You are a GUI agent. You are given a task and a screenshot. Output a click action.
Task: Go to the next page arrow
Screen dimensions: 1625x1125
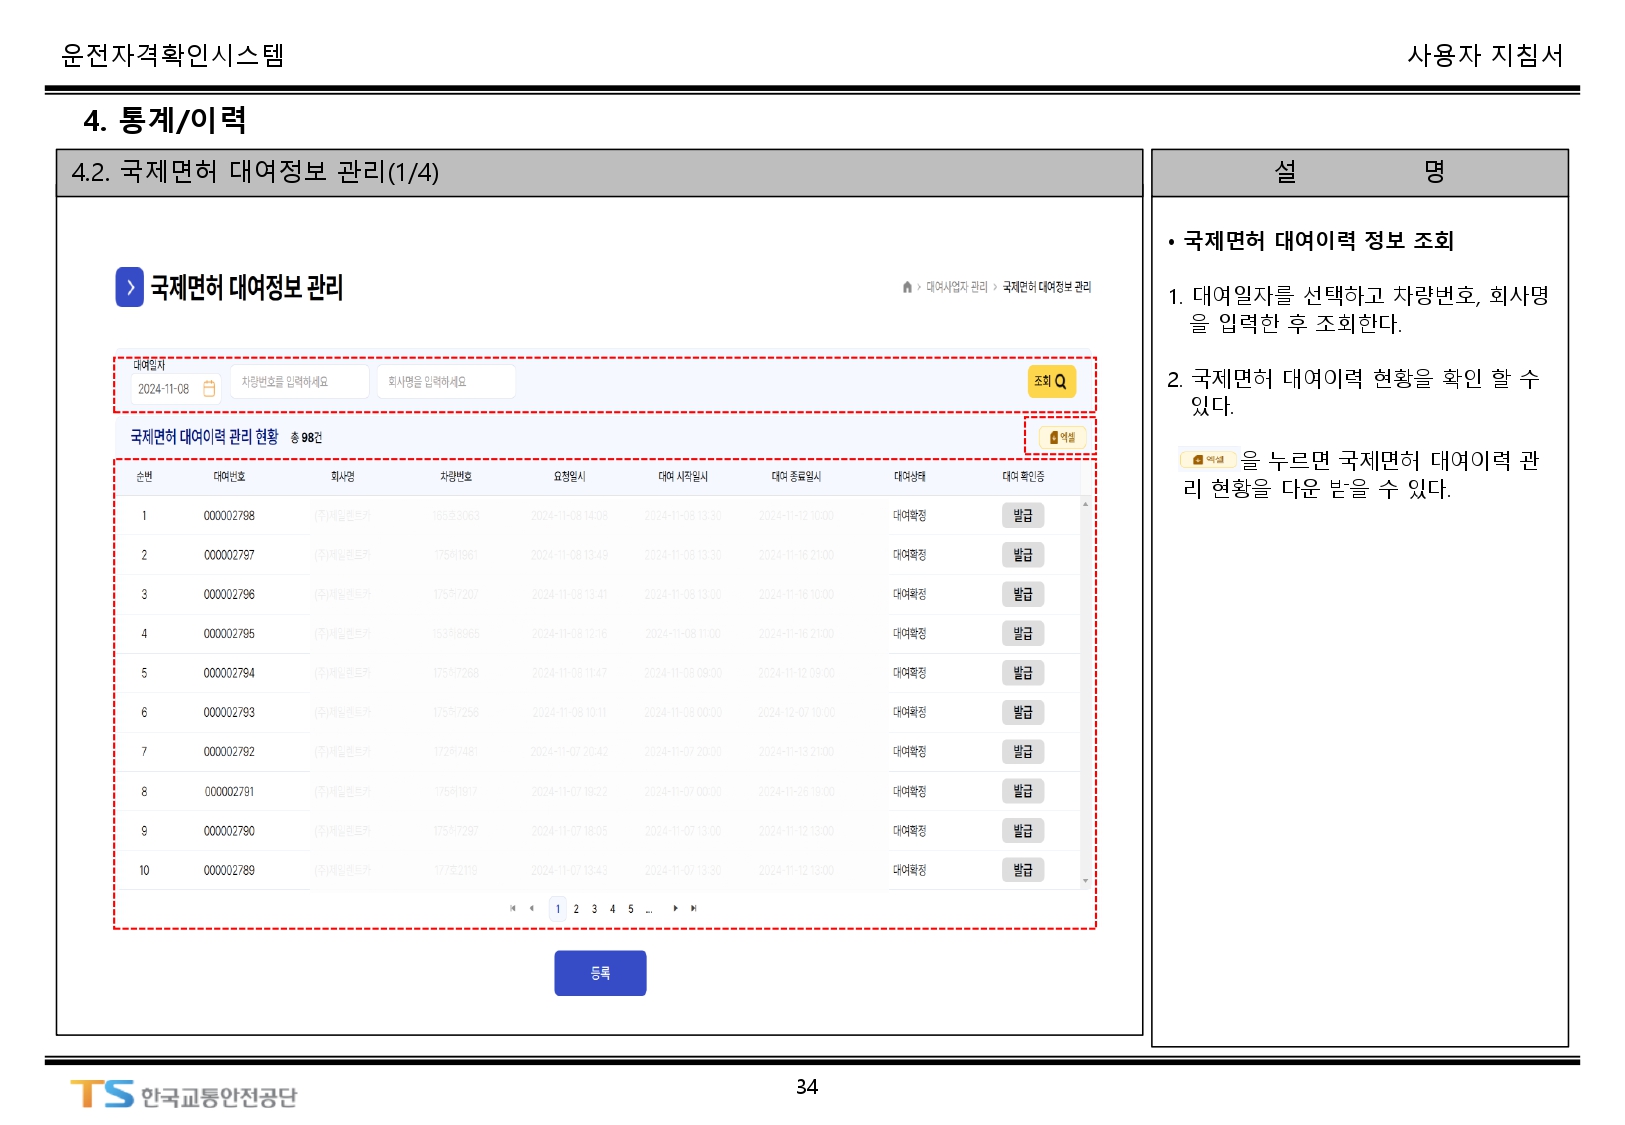click(x=675, y=909)
